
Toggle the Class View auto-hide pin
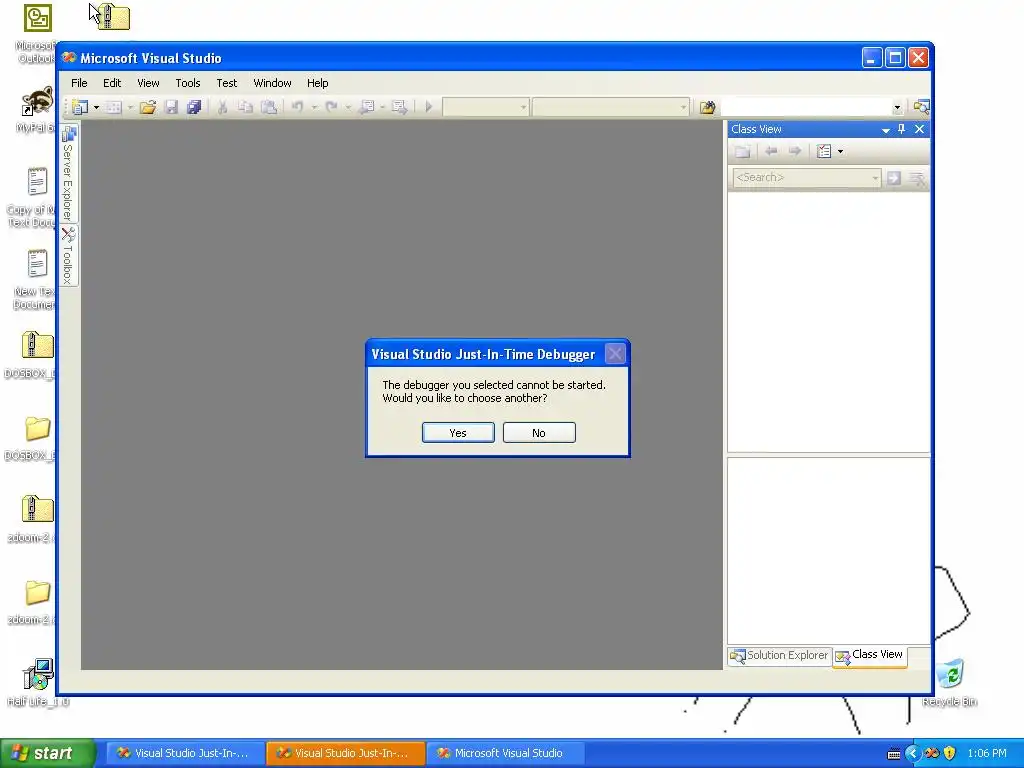point(902,129)
